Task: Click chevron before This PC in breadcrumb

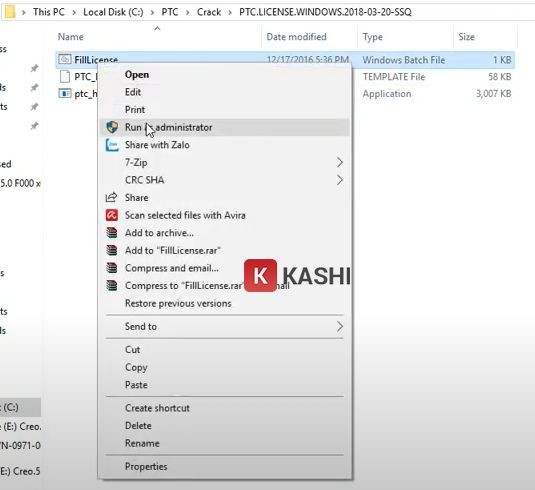Action: click(24, 12)
